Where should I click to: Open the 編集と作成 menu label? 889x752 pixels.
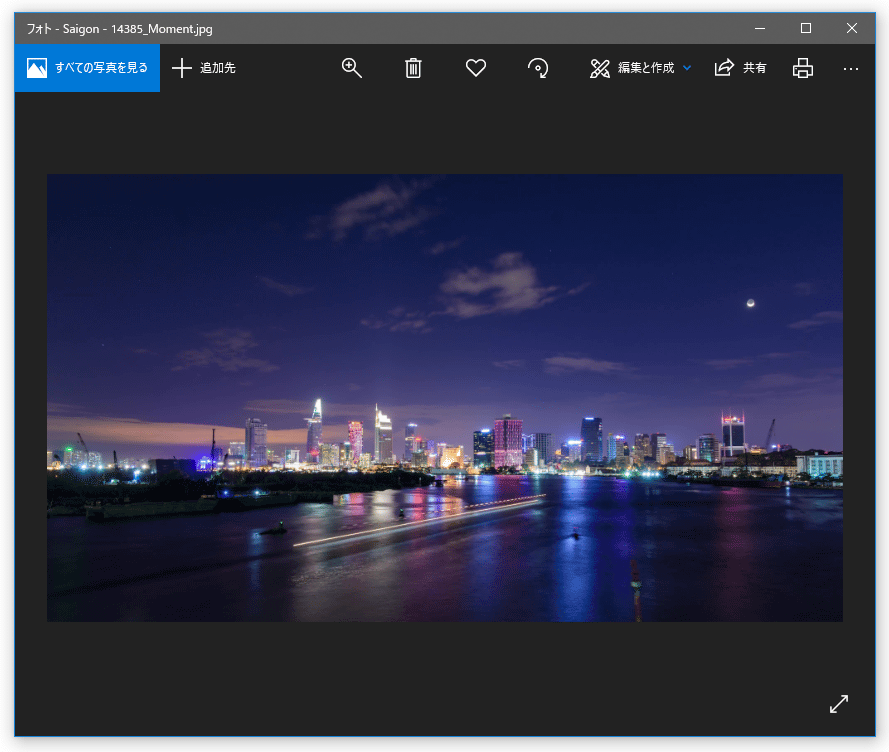click(x=646, y=68)
